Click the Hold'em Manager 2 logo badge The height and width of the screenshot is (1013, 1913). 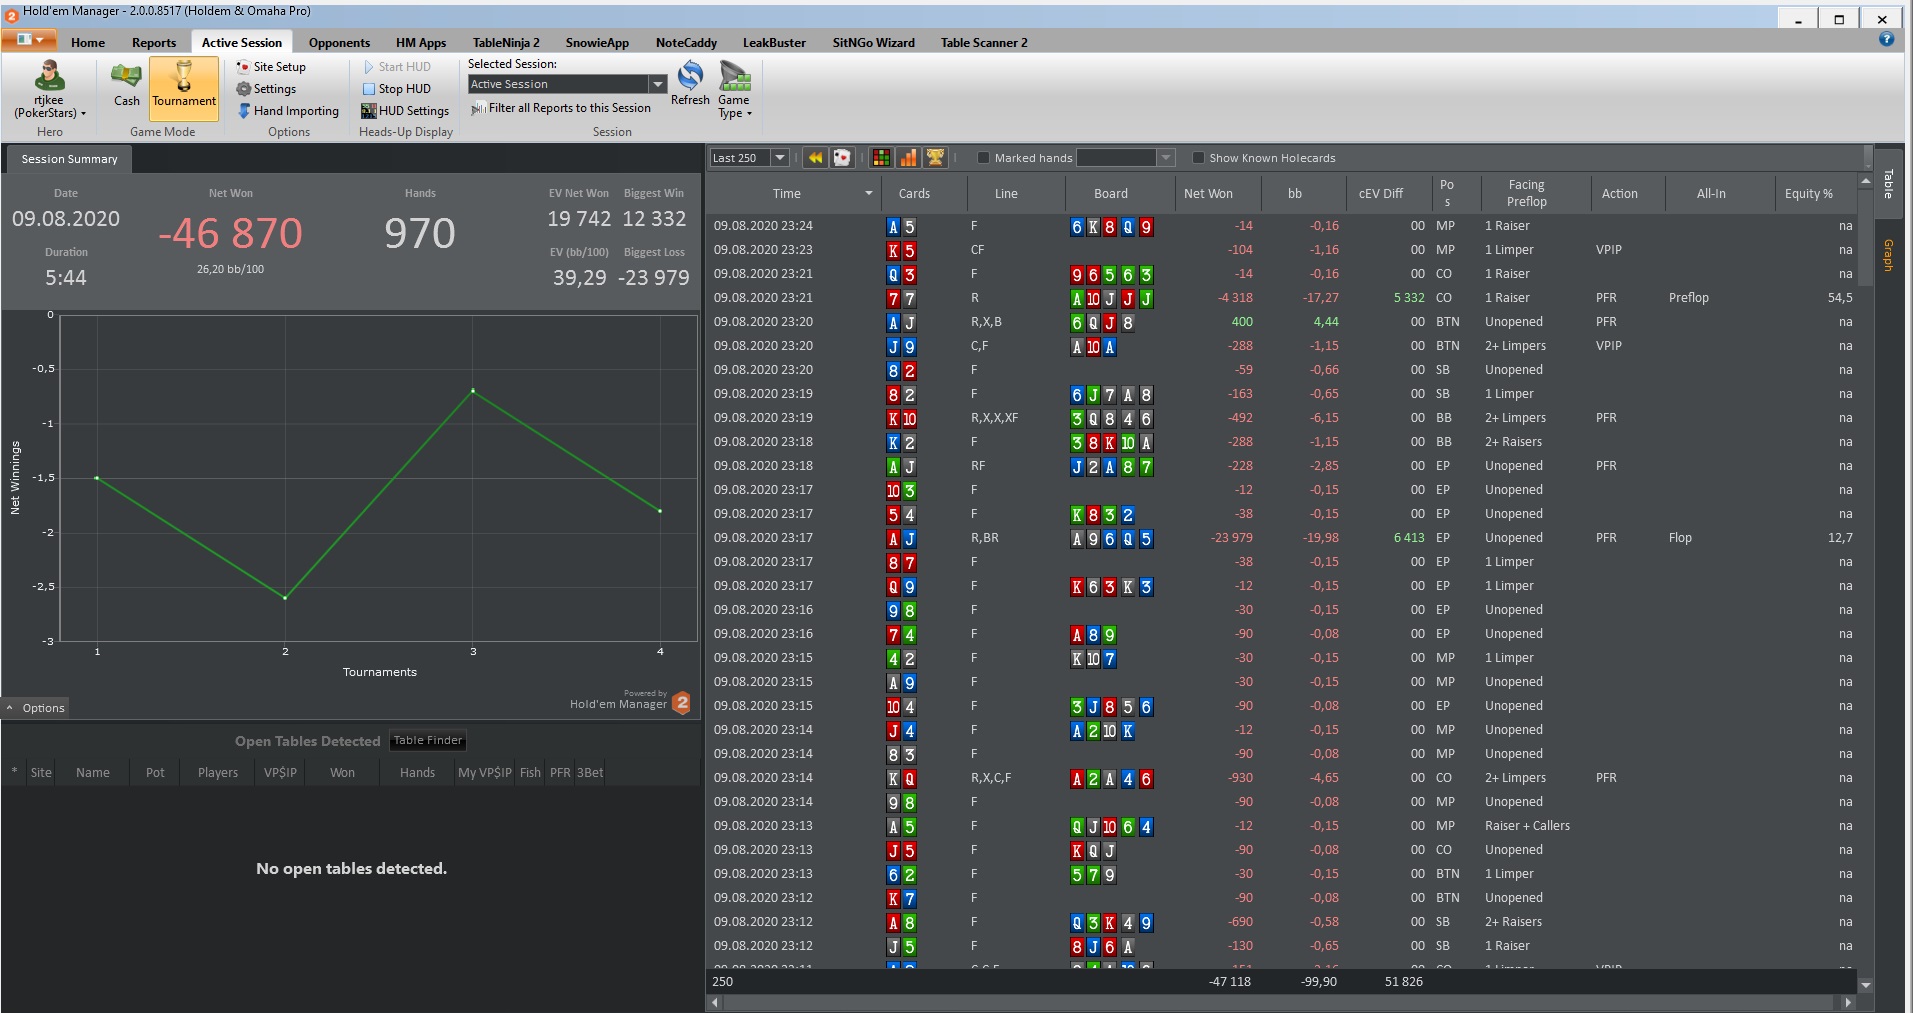682,703
